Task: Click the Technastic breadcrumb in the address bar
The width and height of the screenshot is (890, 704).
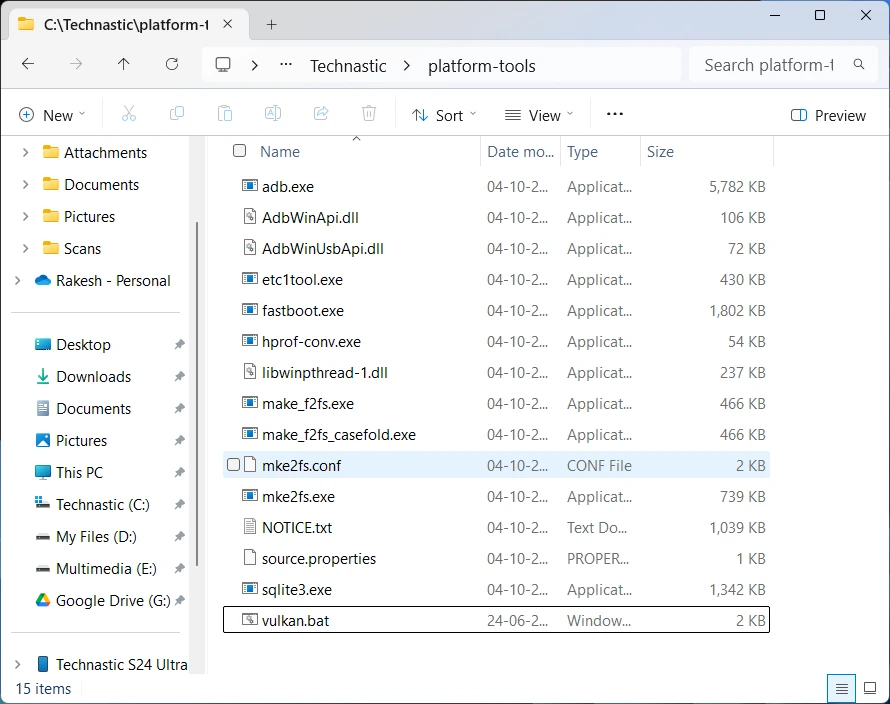Action: point(348,66)
